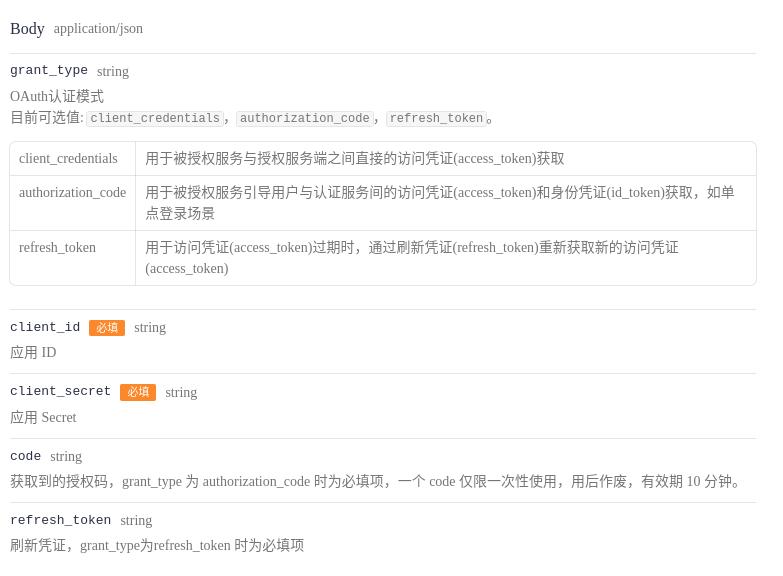The width and height of the screenshot is (783, 576).
Task: Click the refresh_token parameter name heading
Action: 60,521
